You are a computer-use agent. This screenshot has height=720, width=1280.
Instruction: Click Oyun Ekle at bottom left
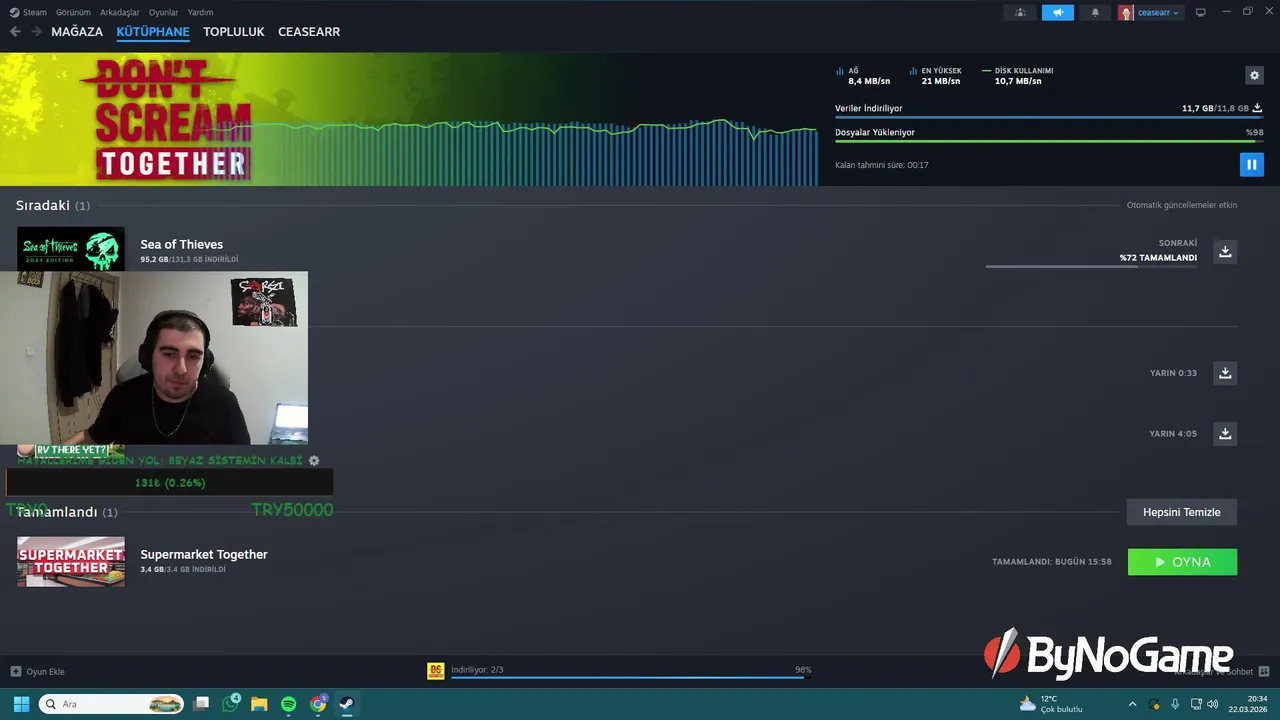(38, 671)
